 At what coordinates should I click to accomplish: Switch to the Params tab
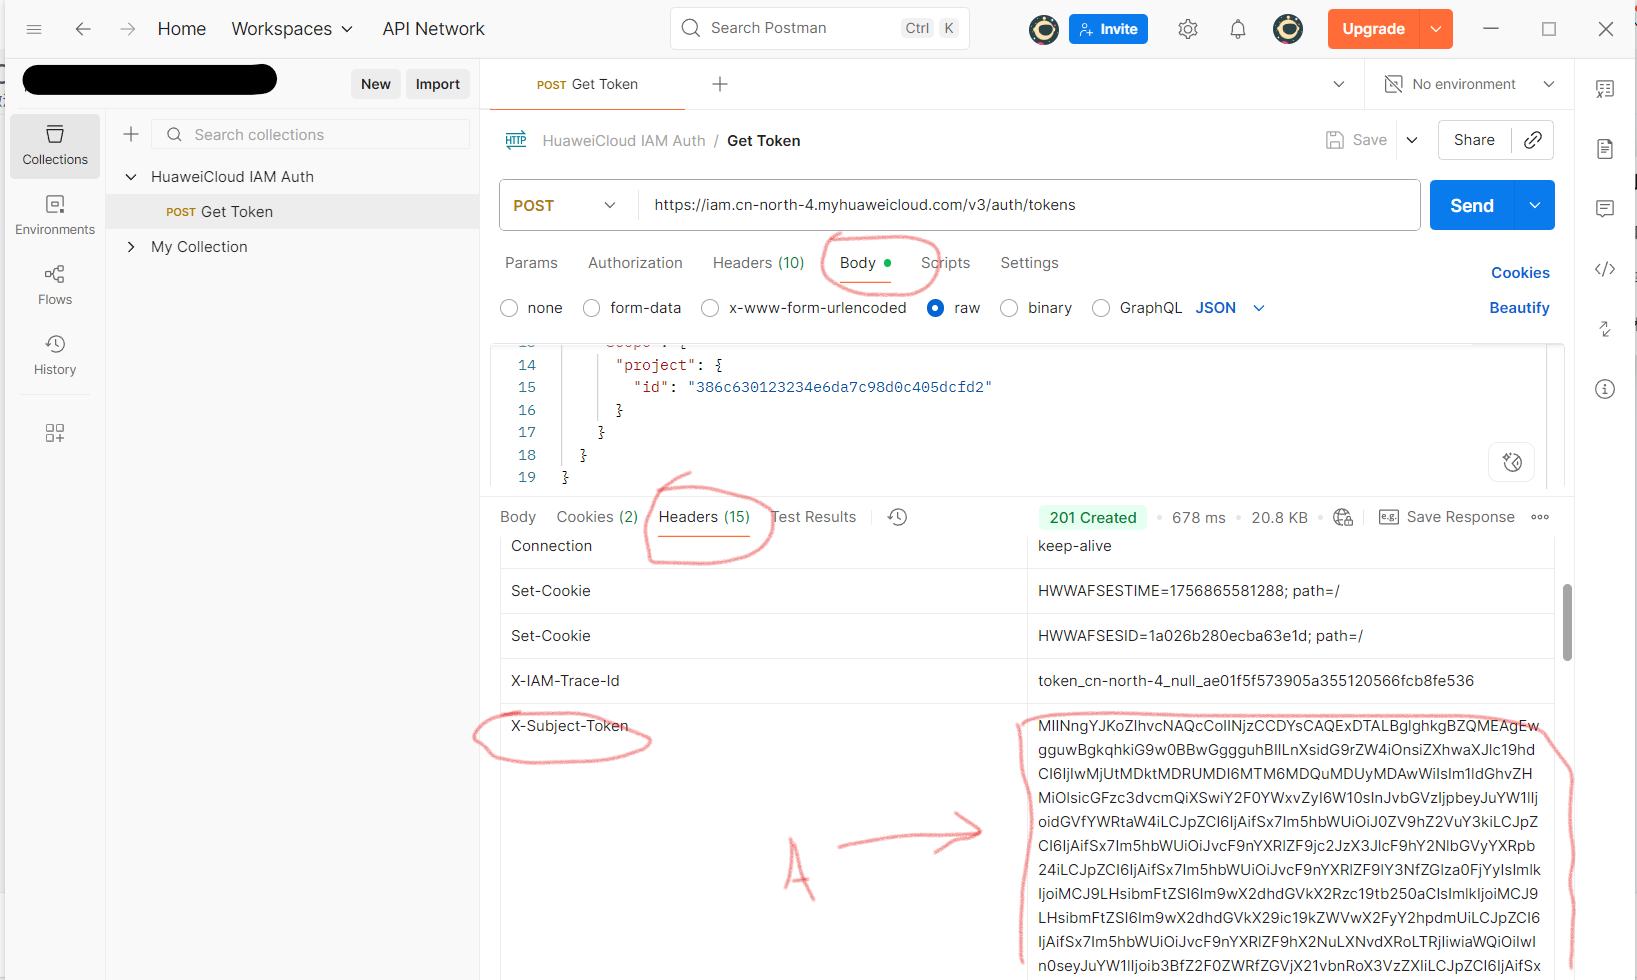[x=531, y=263]
